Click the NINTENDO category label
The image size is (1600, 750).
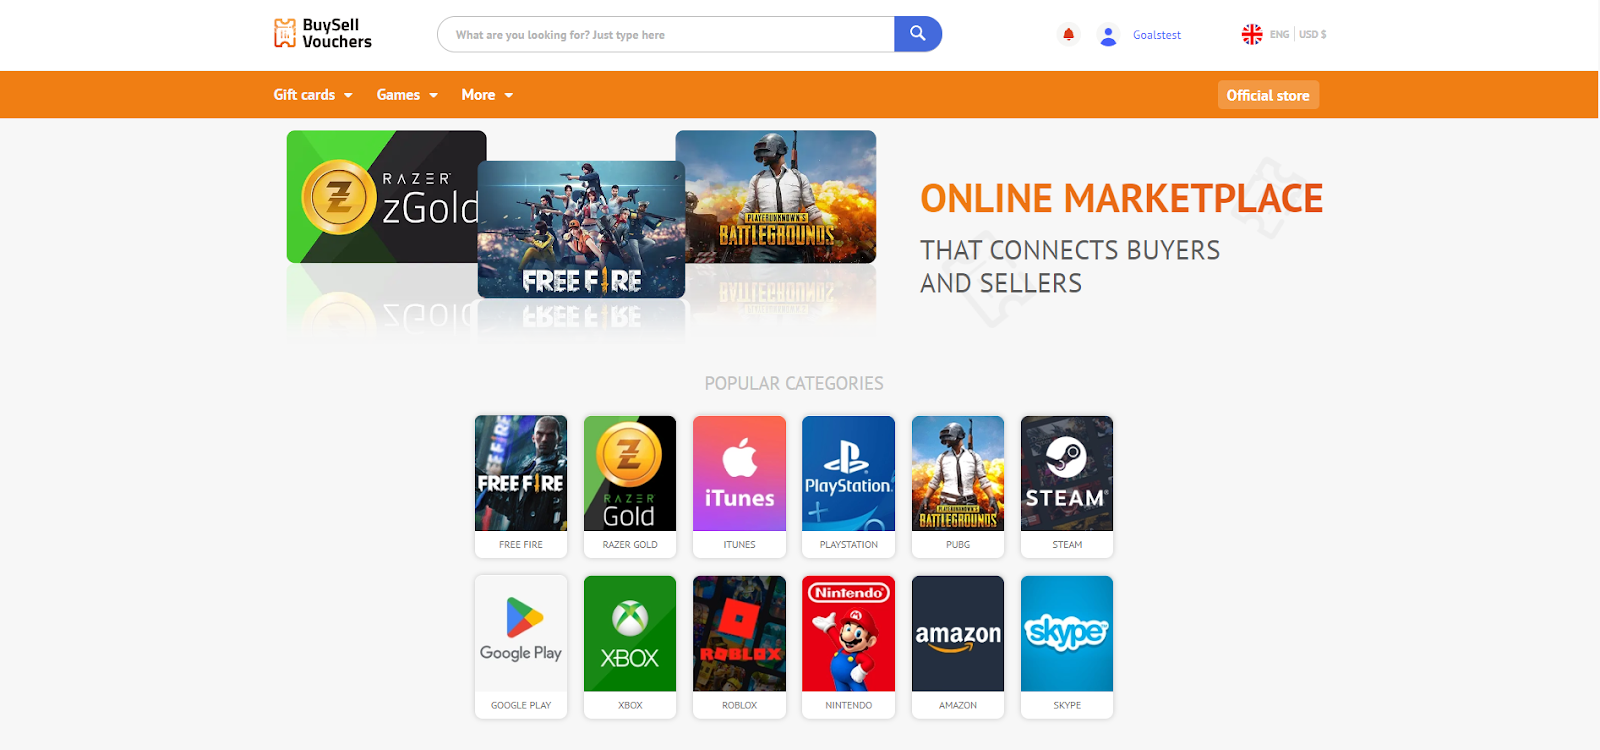848,705
